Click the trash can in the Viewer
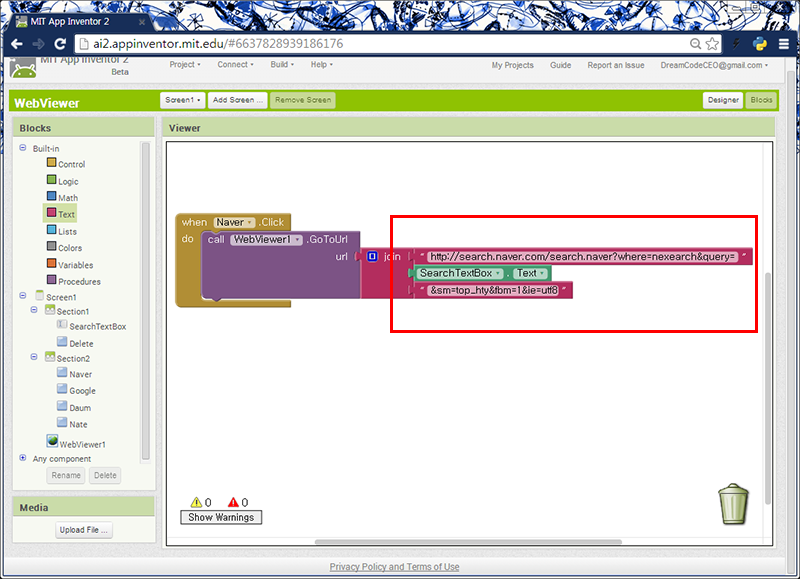The image size is (800, 579). pos(733,504)
